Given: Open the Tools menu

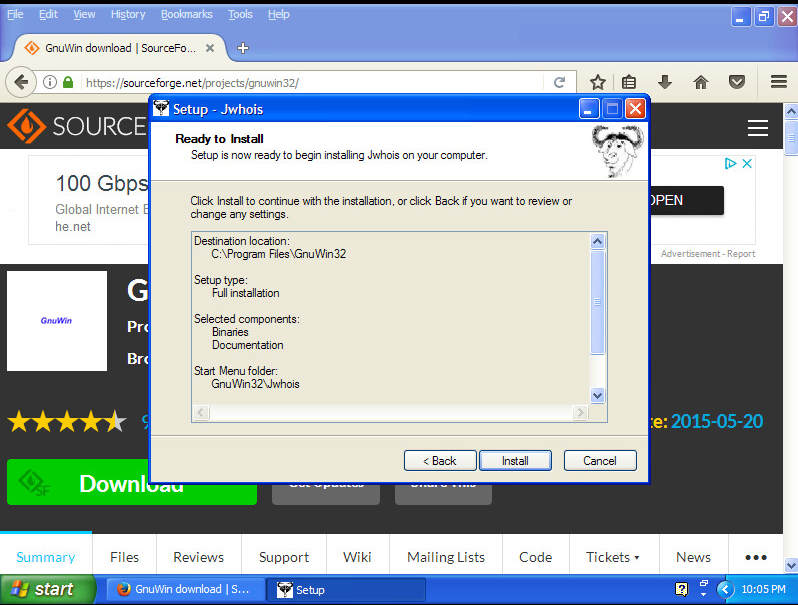Looking at the screenshot, I should 240,14.
